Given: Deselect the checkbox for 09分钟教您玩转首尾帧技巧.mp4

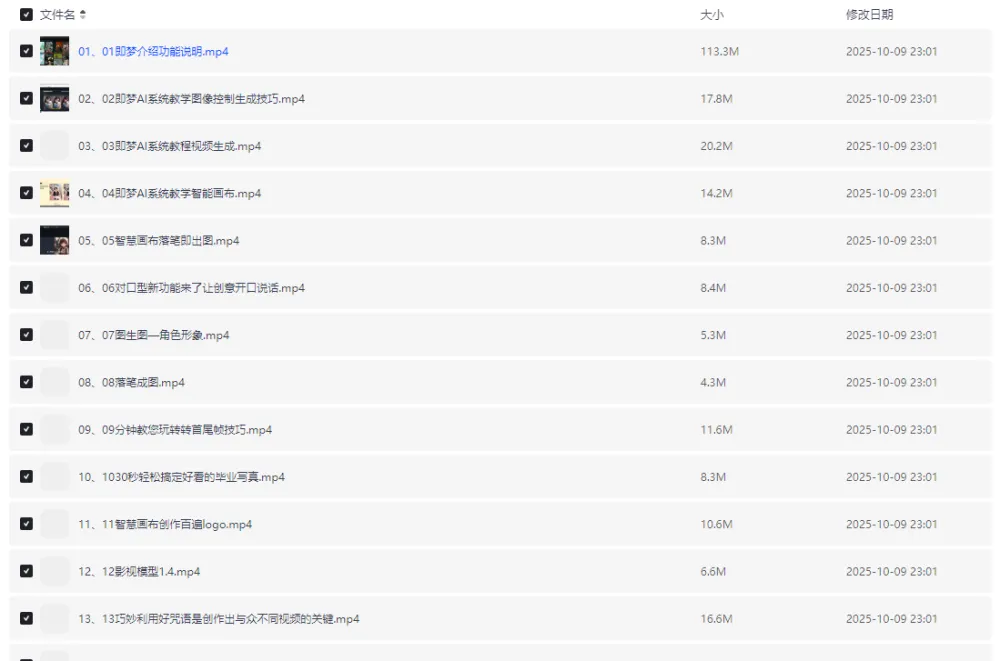Looking at the screenshot, I should [x=26, y=430].
